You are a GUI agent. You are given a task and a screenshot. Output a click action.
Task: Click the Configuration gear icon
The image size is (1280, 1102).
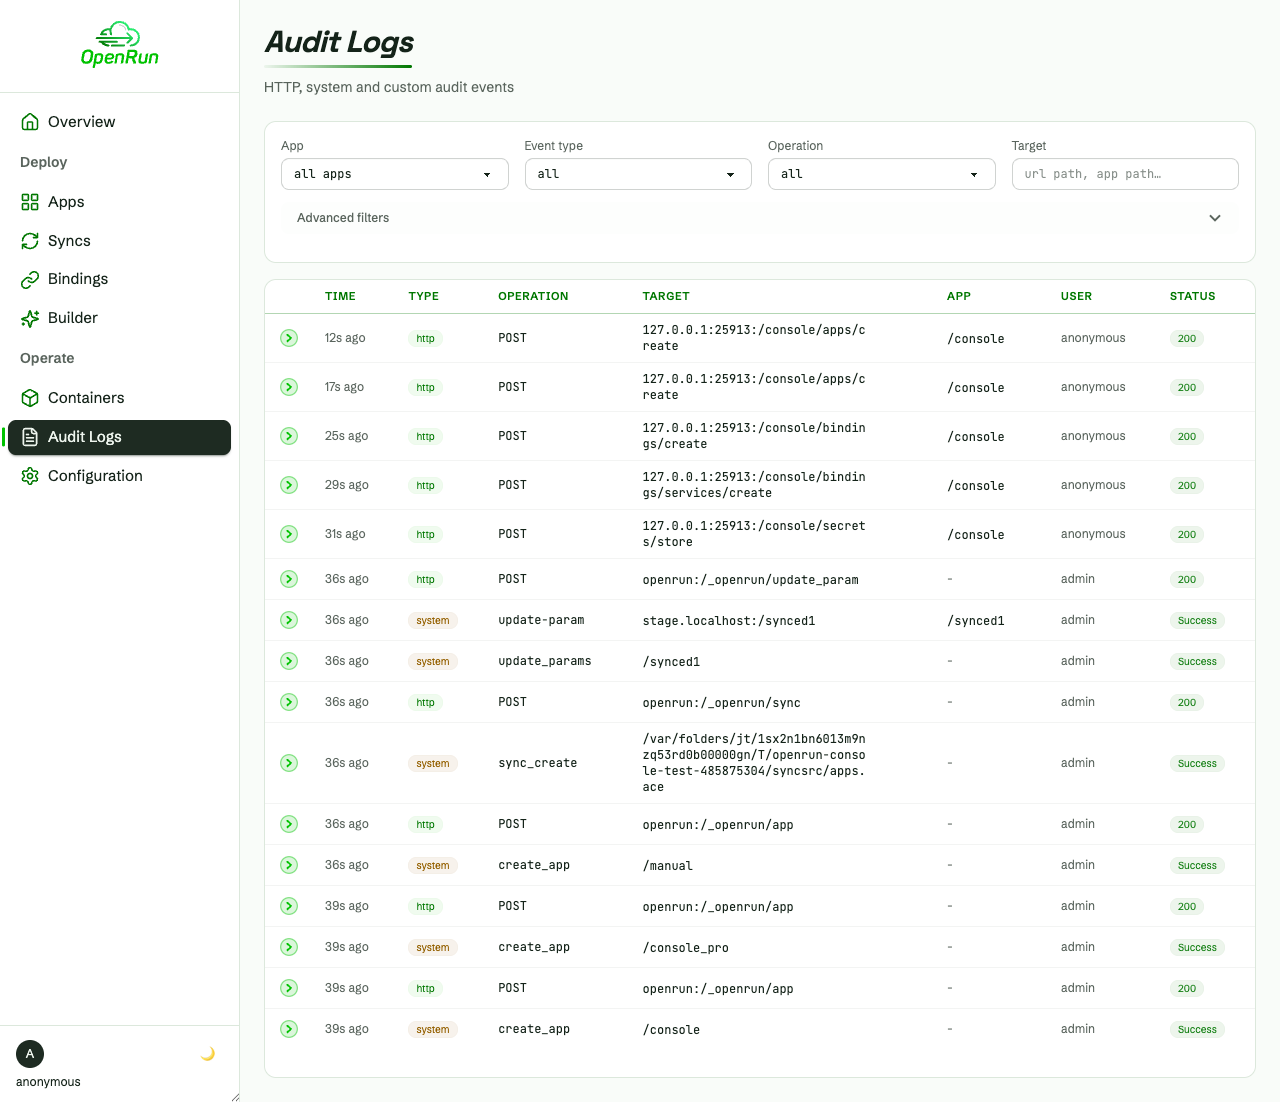[30, 476]
